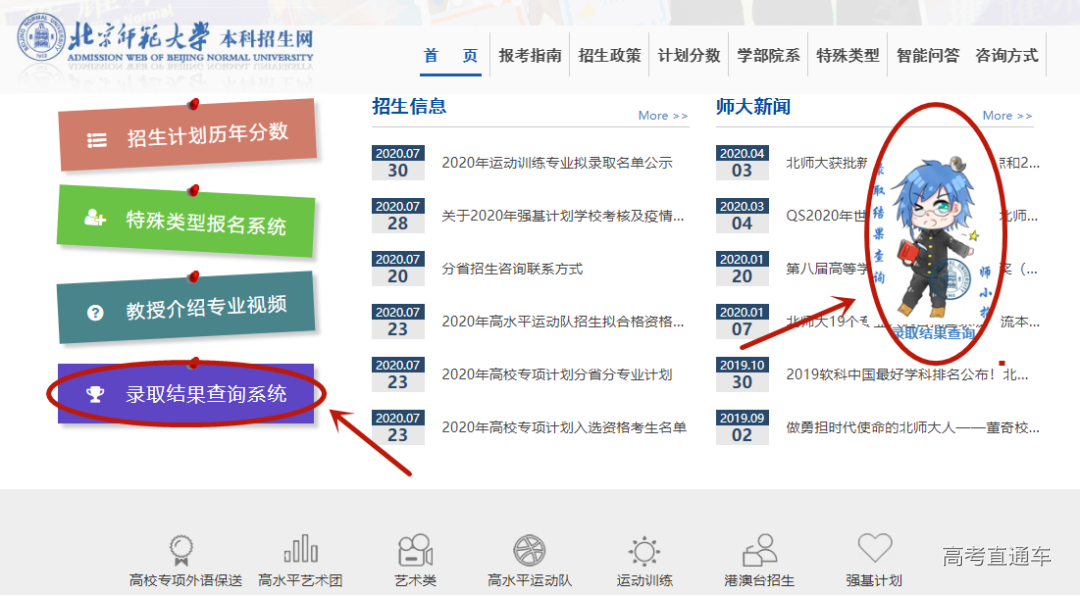Open 2020年运动训练专业拟录取名单公示 article

557,163
